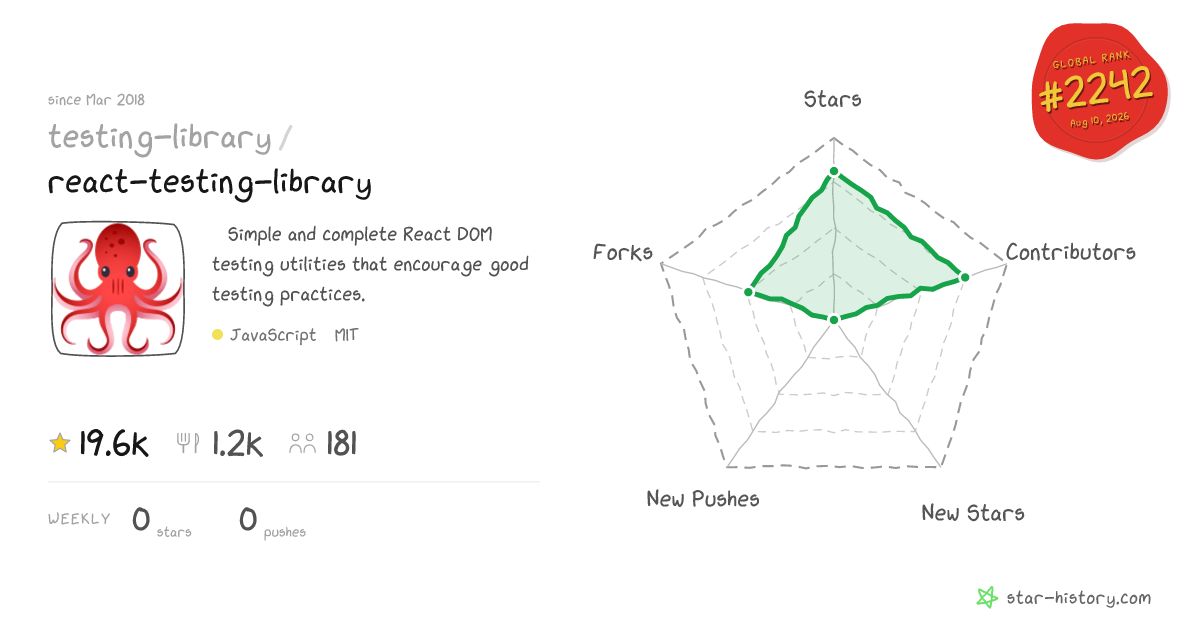Click the fork icon beside 1.2k
The height and width of the screenshot is (630, 1200).
[x=188, y=443]
